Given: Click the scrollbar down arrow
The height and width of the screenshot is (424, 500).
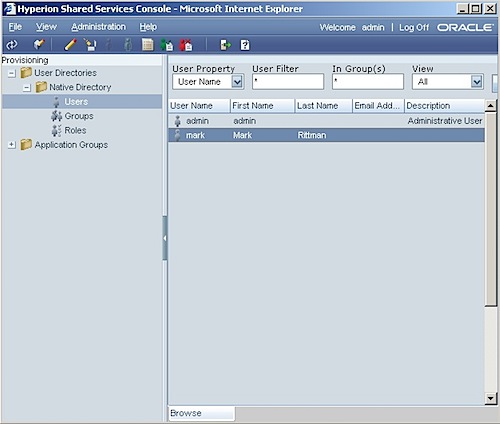Looking at the screenshot, I should (x=490, y=398).
